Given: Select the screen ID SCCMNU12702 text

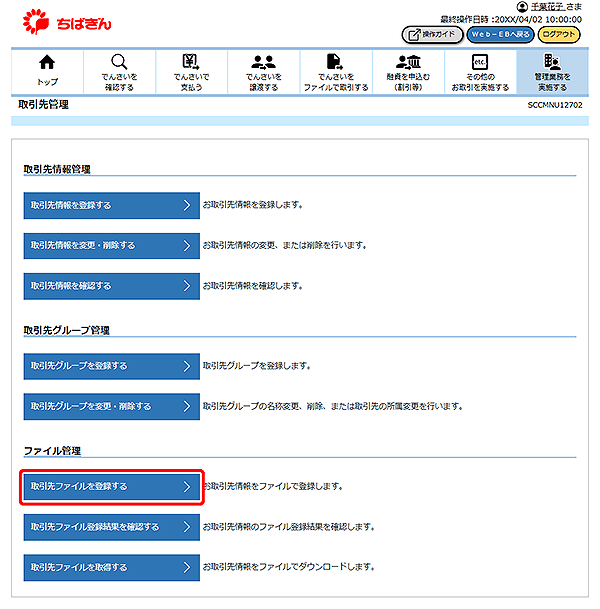Looking at the screenshot, I should (555, 105).
